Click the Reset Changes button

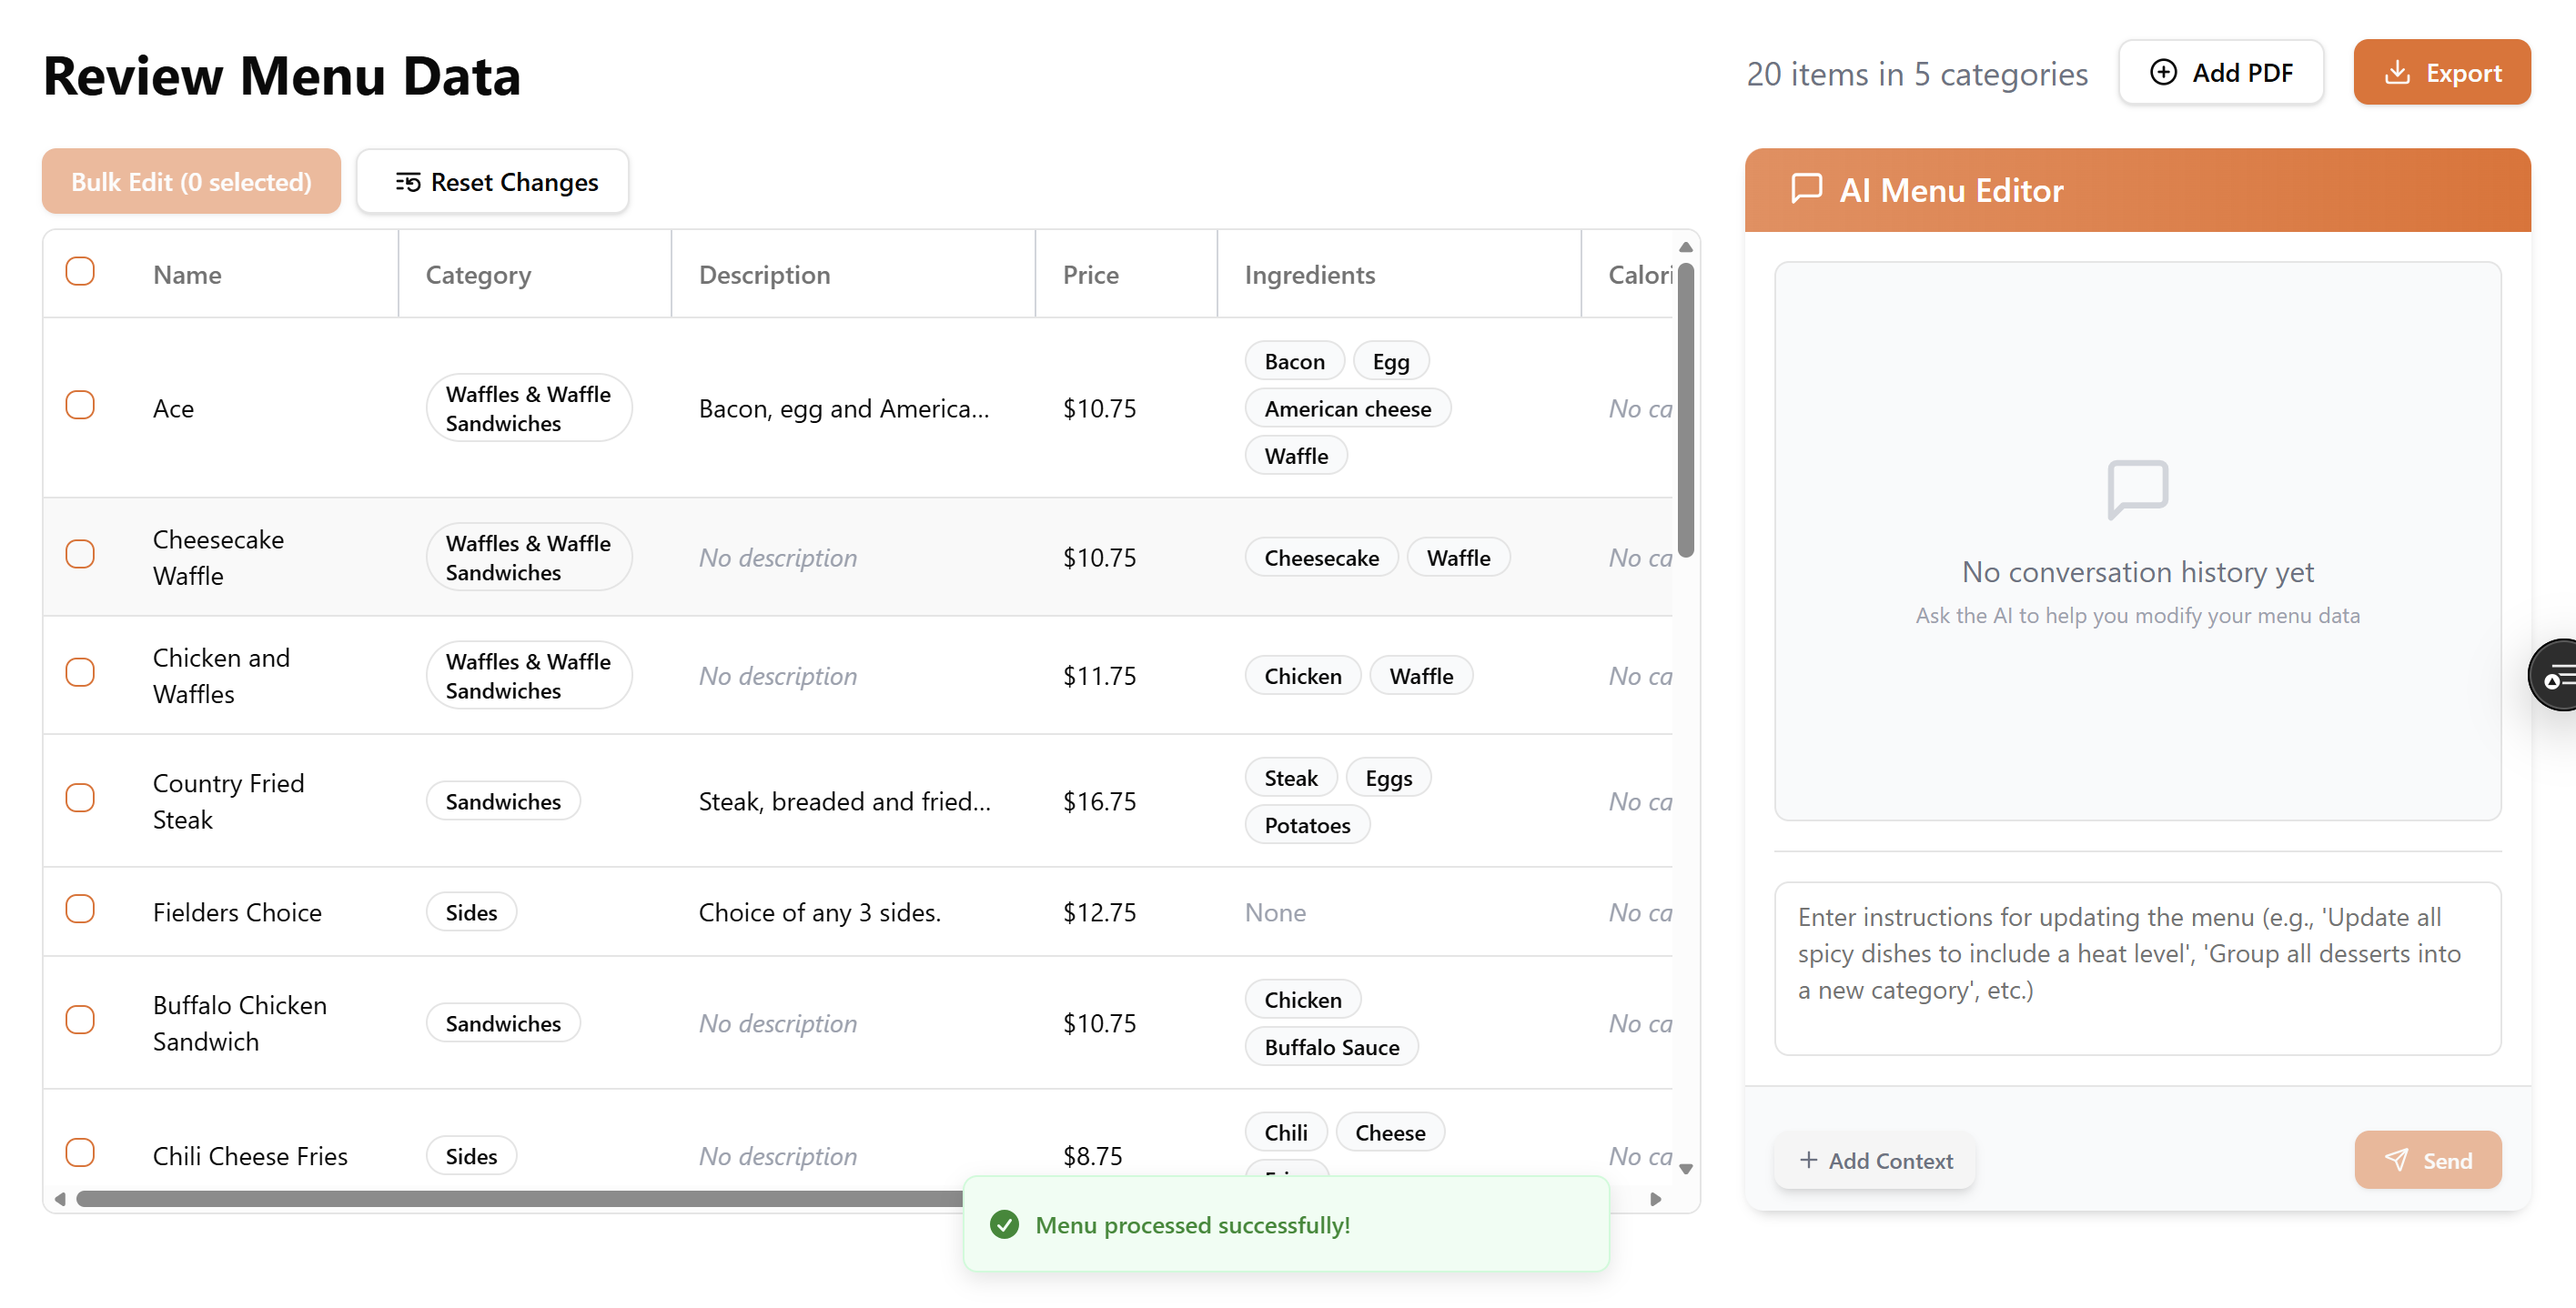(x=493, y=182)
